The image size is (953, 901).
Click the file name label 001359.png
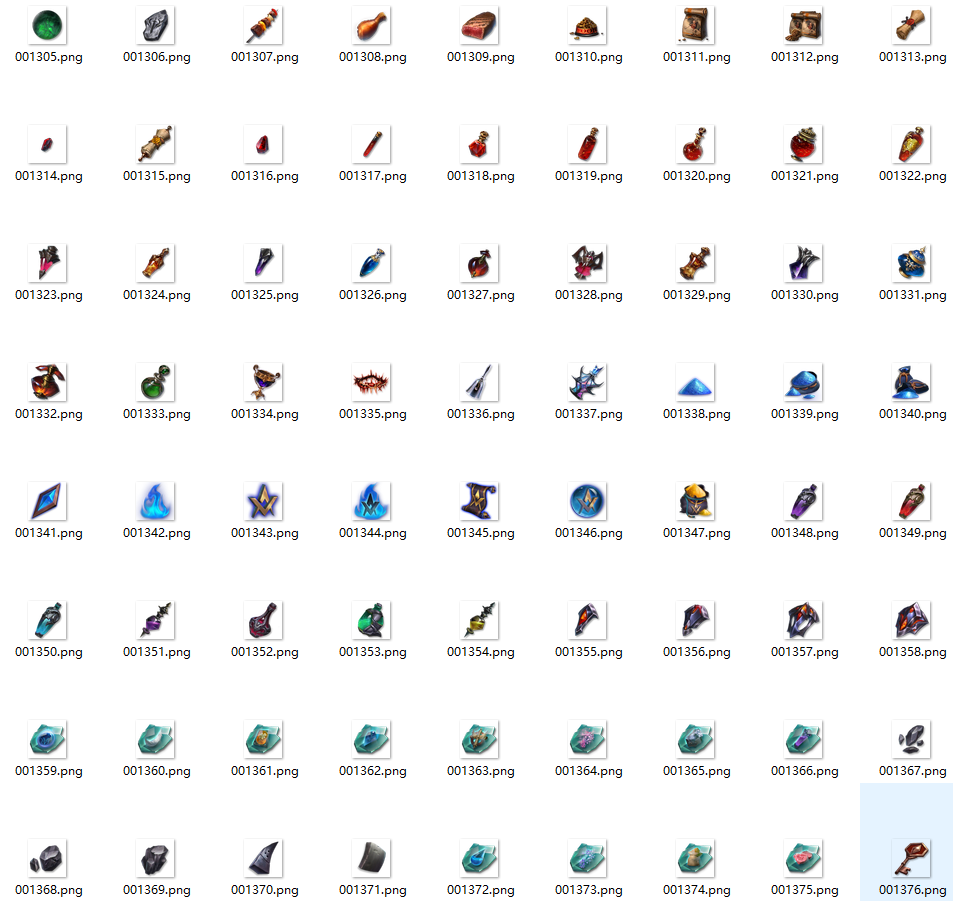pyautogui.click(x=48, y=771)
